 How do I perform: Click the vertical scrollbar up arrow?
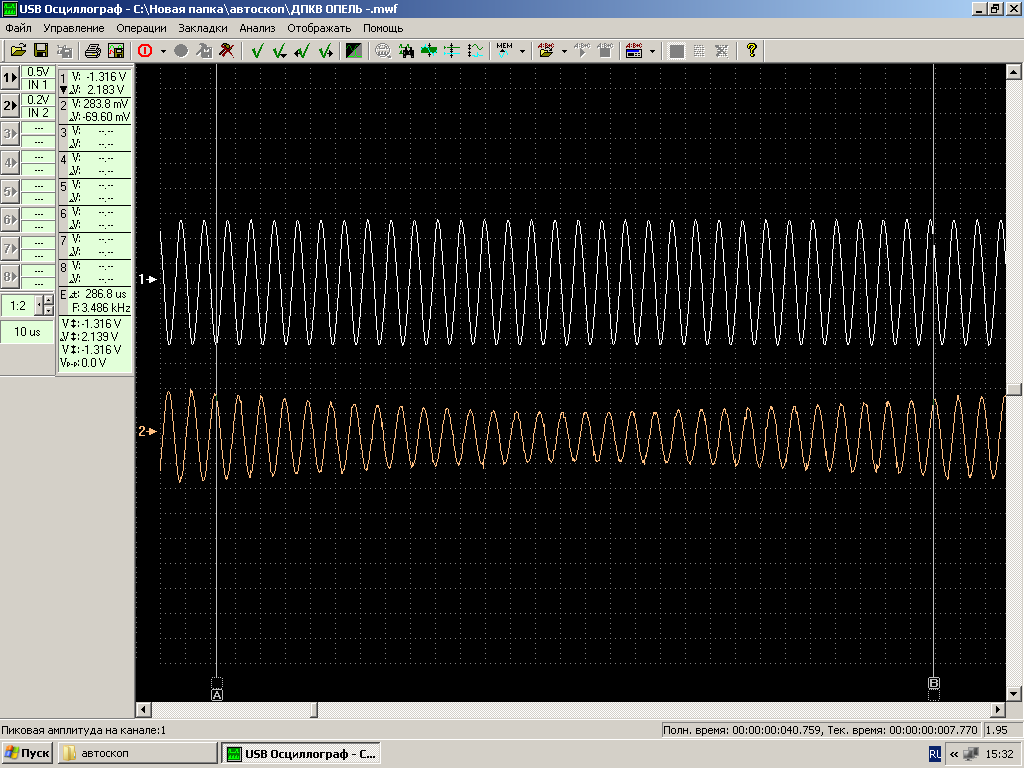(1014, 71)
